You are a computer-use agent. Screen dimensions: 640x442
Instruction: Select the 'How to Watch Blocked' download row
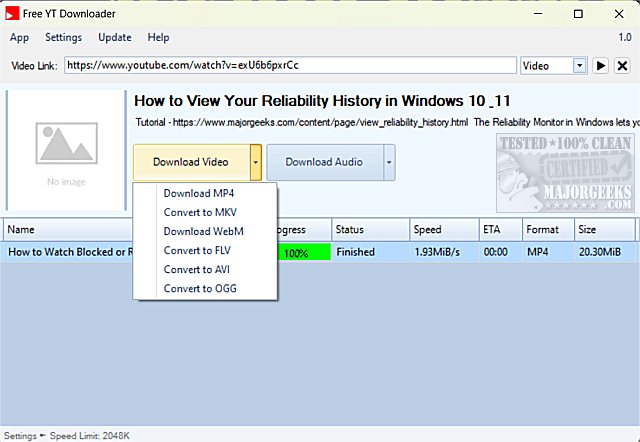coord(320,252)
